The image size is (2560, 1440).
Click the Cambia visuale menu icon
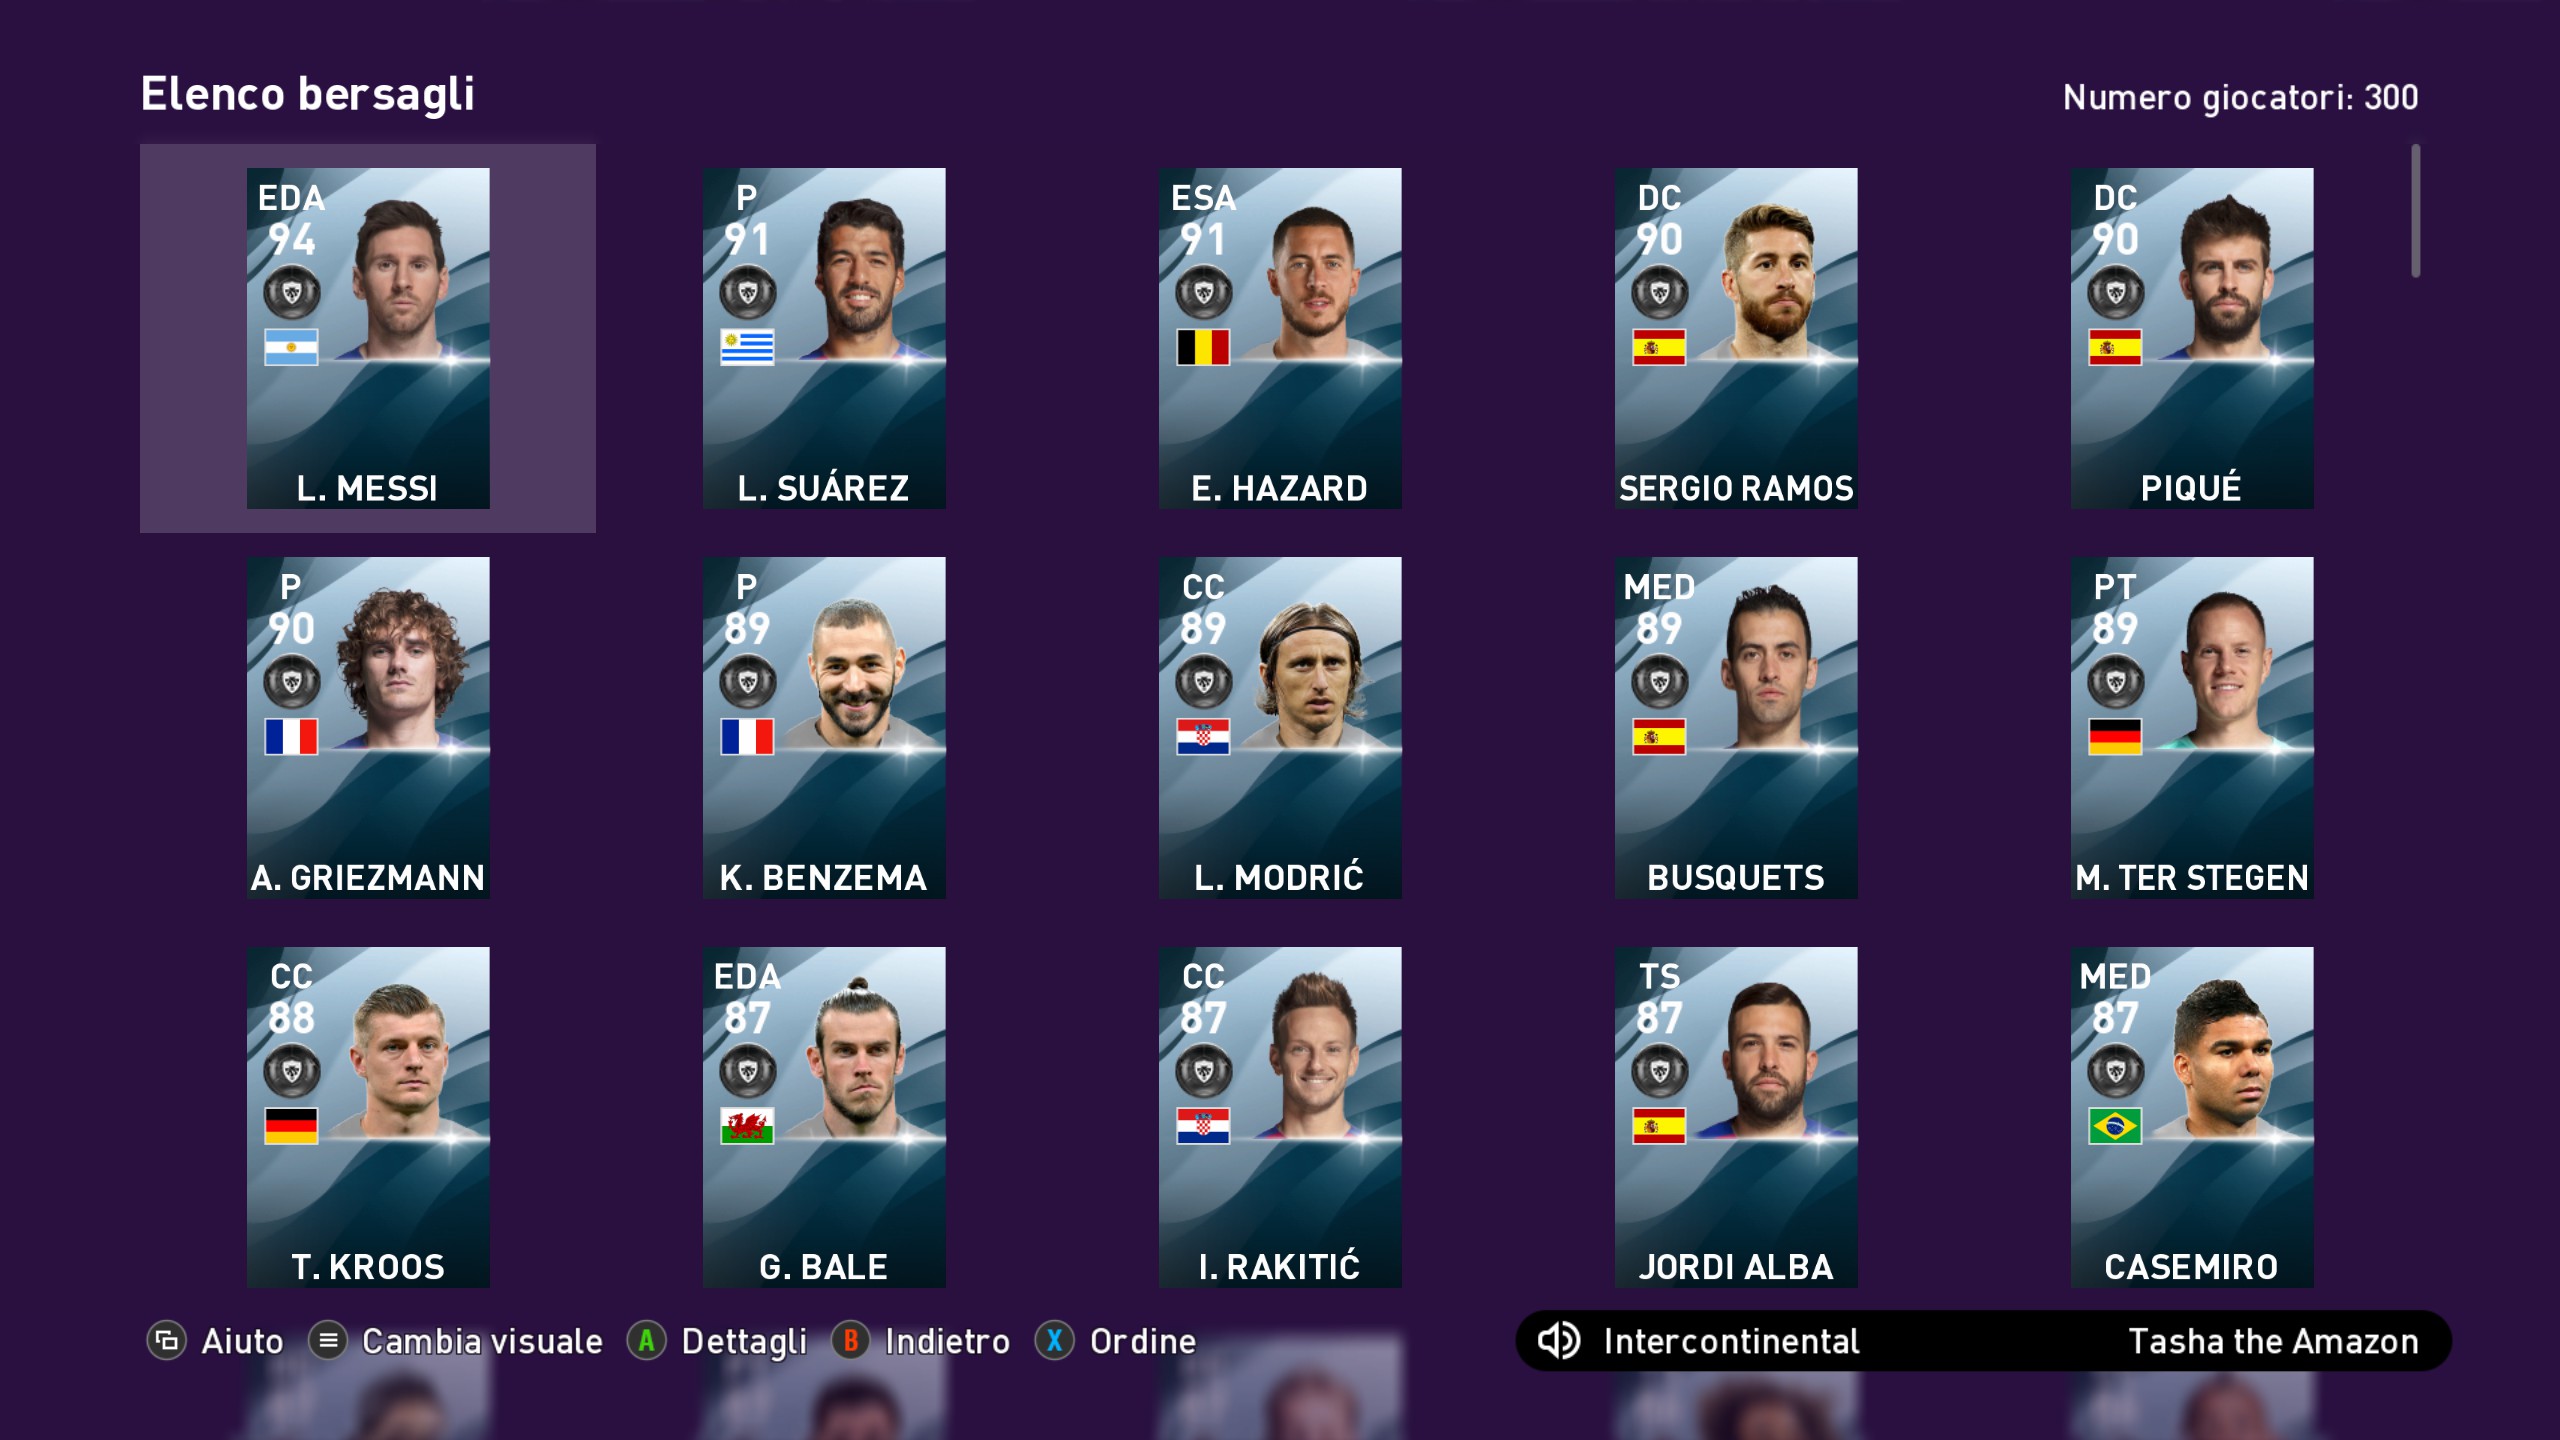click(x=328, y=1341)
